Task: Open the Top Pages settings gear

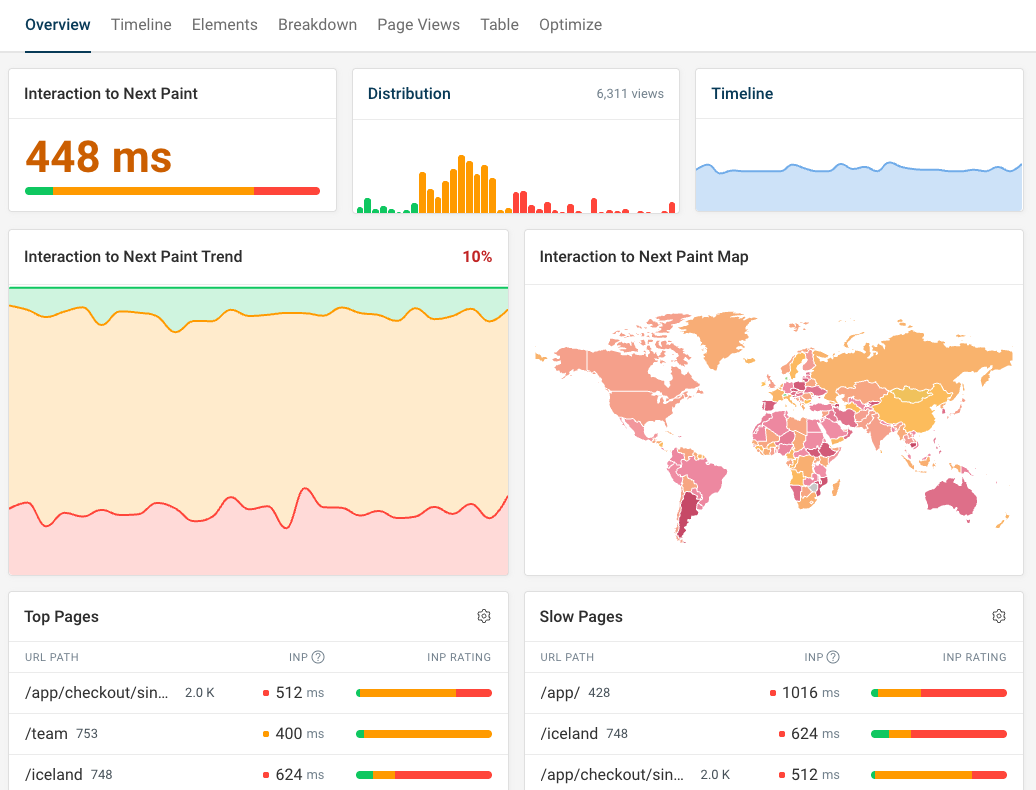Action: pyautogui.click(x=484, y=617)
